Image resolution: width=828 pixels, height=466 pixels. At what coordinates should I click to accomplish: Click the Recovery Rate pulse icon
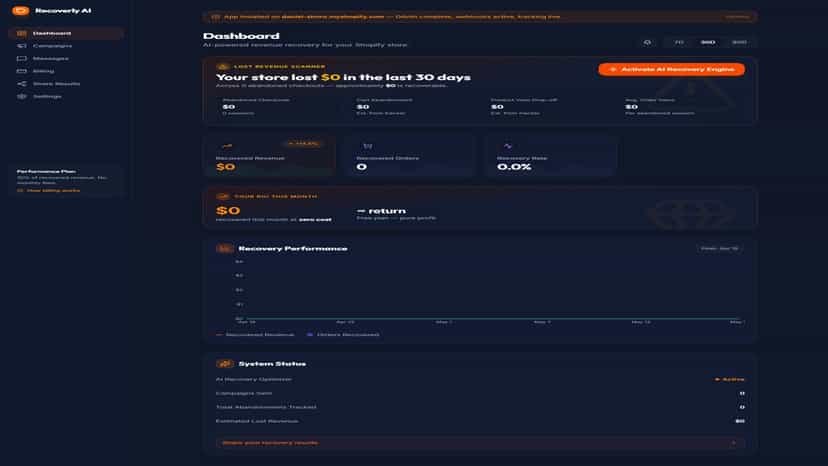(x=508, y=146)
